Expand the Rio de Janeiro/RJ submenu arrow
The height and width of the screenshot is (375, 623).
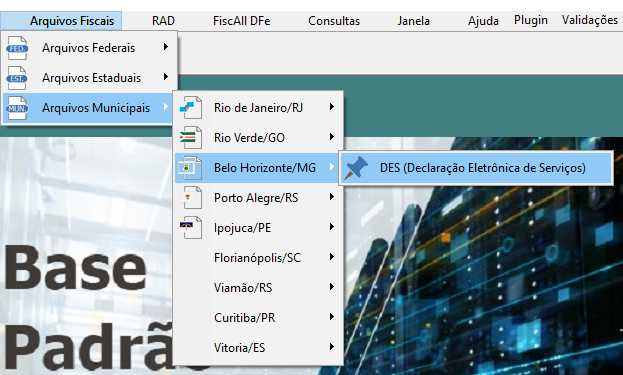[x=331, y=107]
